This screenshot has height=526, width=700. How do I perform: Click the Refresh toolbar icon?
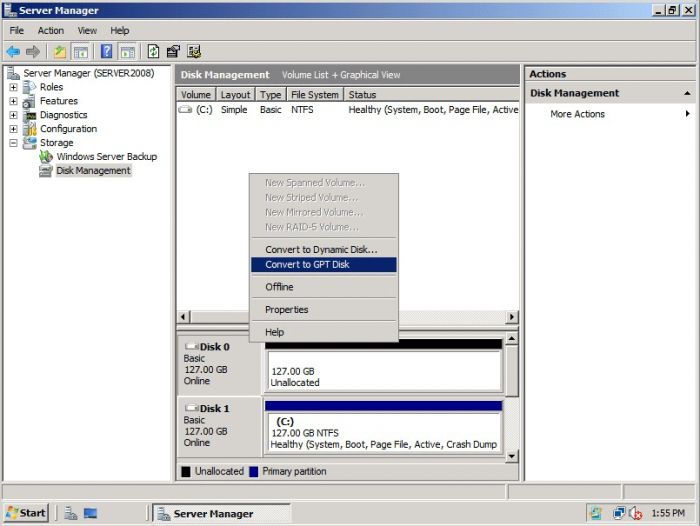(x=153, y=52)
